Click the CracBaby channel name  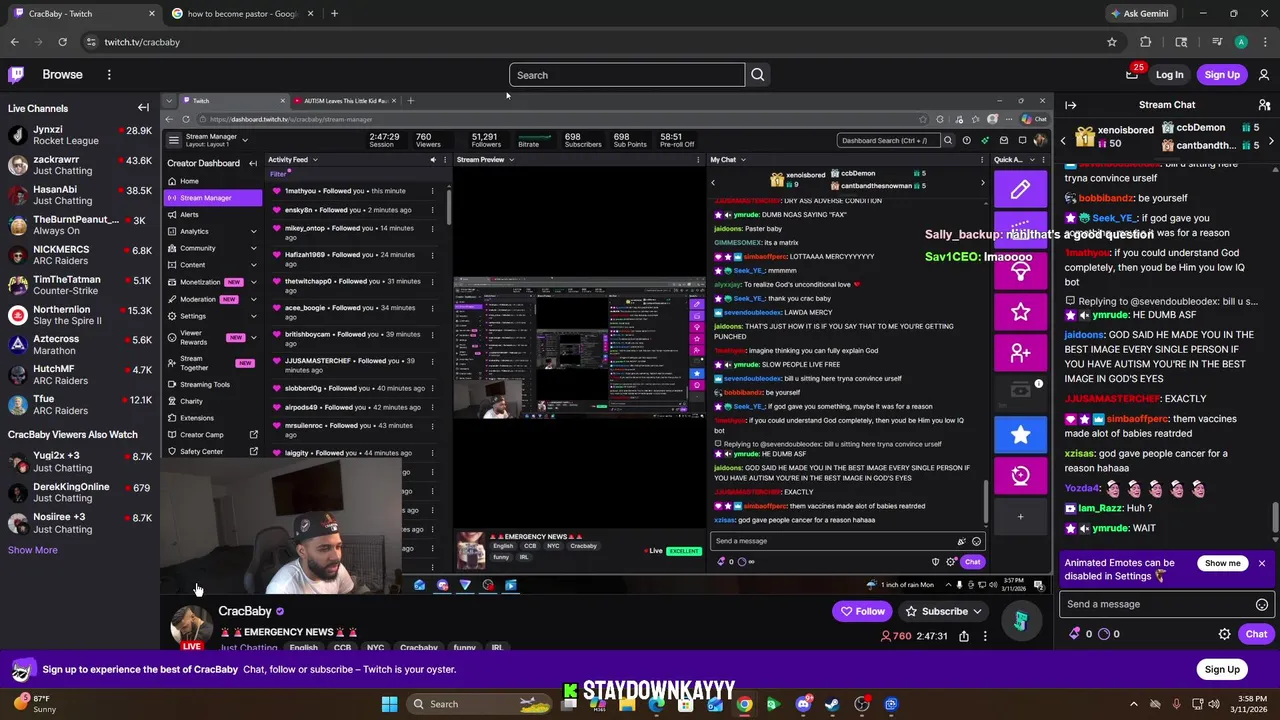tap(245, 611)
